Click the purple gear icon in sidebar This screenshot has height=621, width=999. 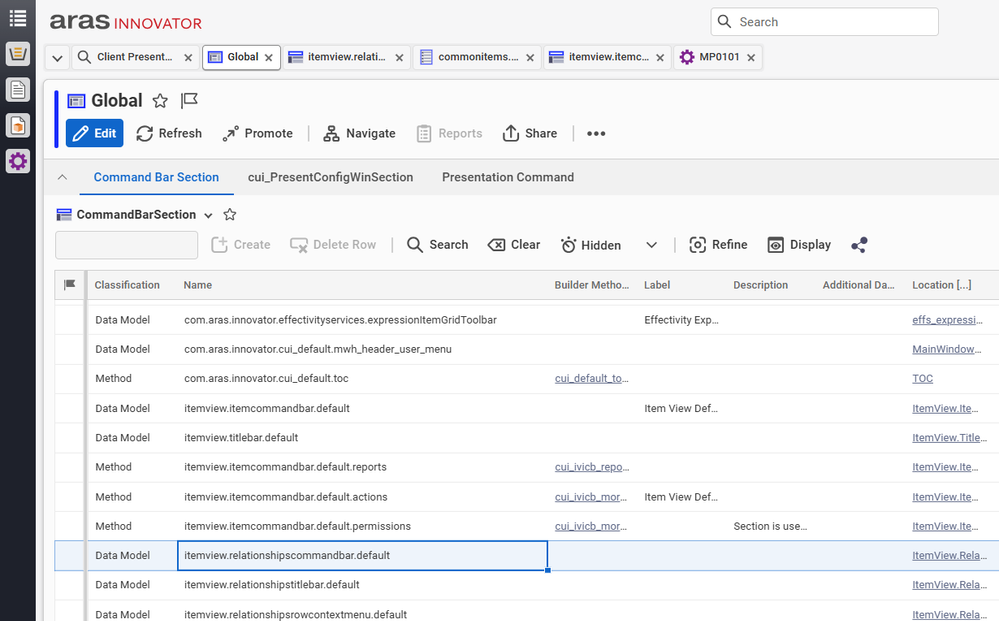coord(17,161)
